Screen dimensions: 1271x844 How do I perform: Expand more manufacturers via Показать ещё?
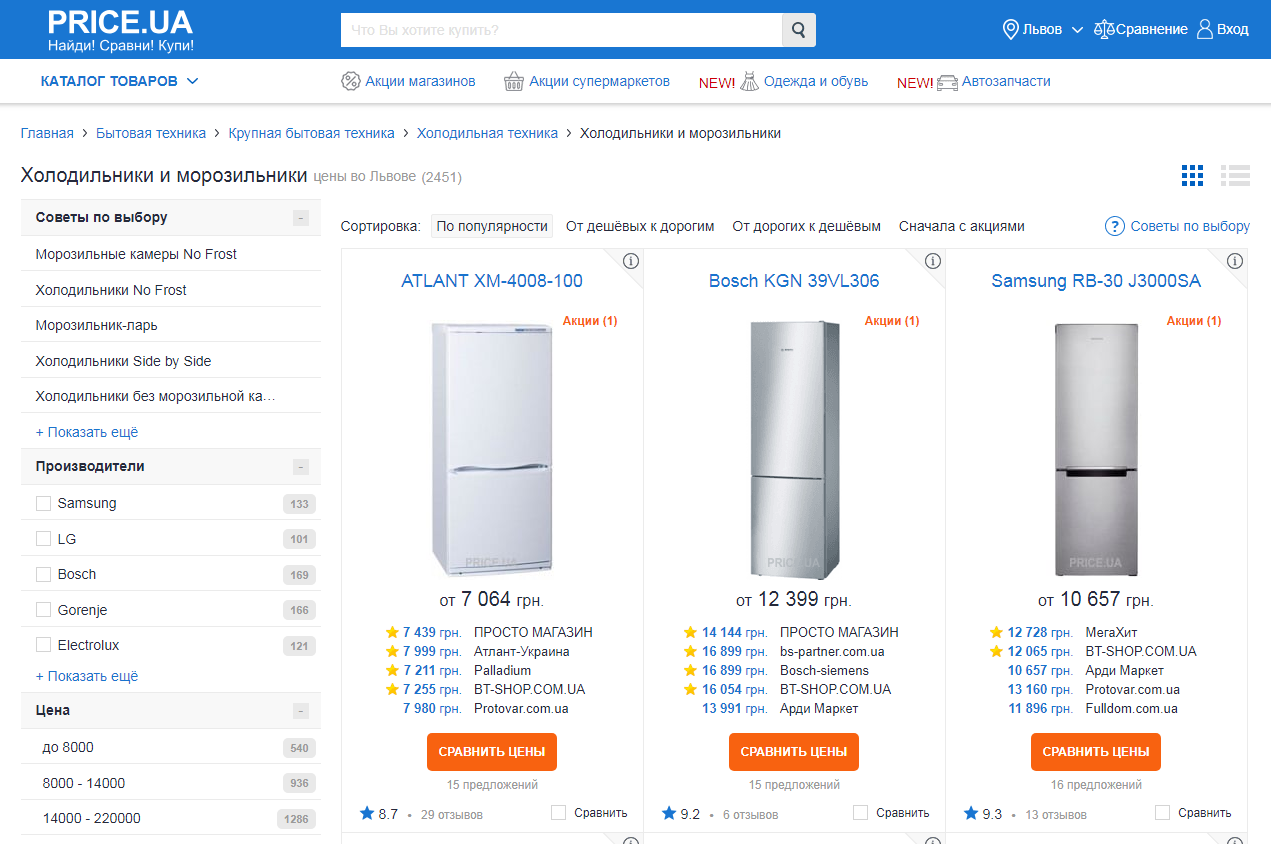[x=87, y=676]
